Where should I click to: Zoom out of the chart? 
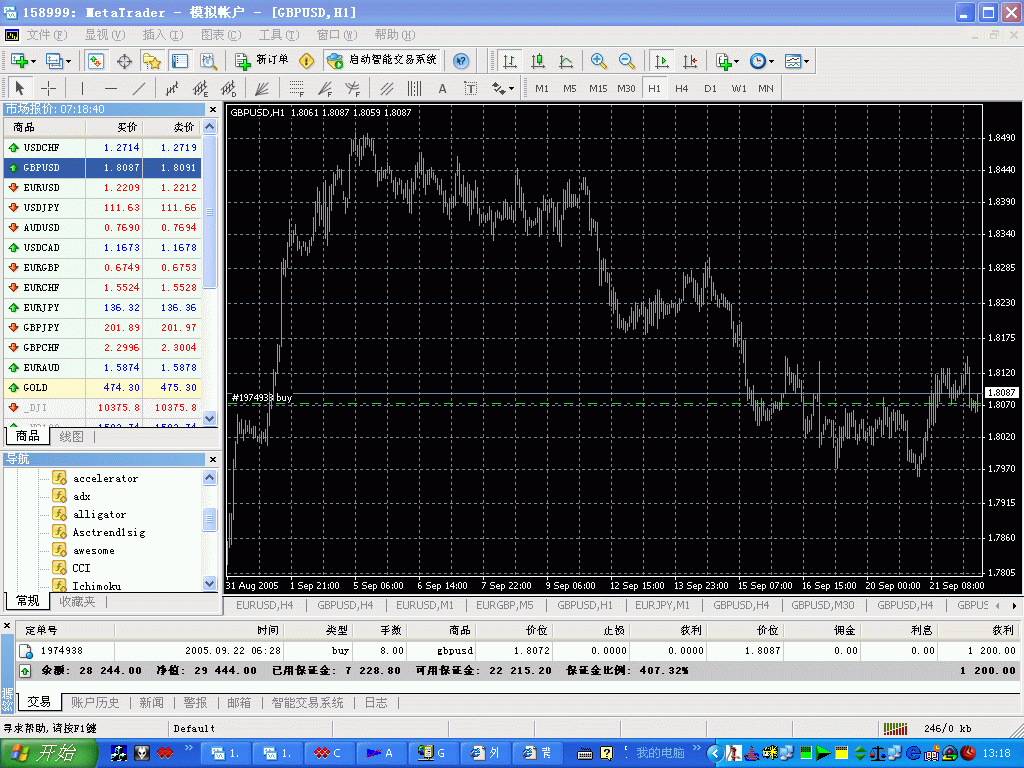tap(627, 61)
